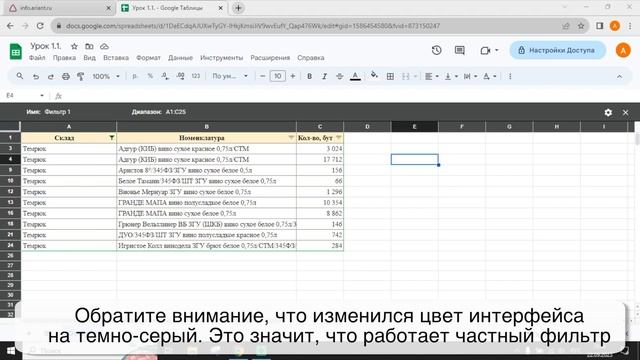
Task: Click the cell with value 17 712
Action: tap(320, 160)
